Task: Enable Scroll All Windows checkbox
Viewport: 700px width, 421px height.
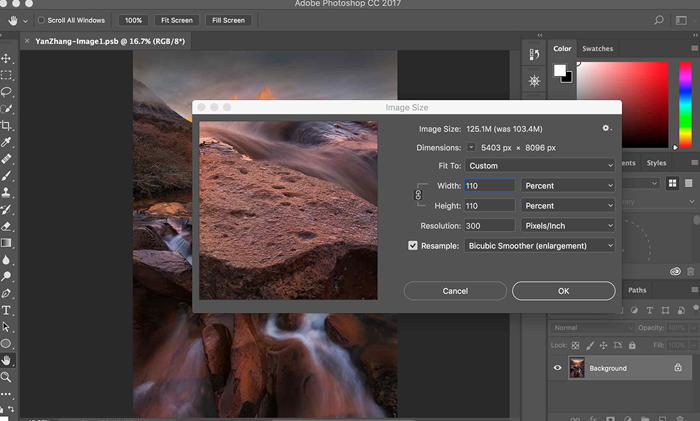Action: pos(40,20)
